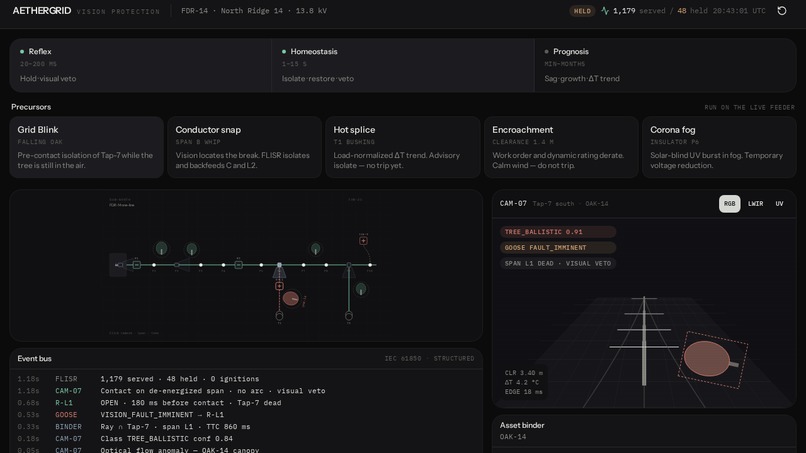Run the Encroachment precursor

[x=561, y=147]
